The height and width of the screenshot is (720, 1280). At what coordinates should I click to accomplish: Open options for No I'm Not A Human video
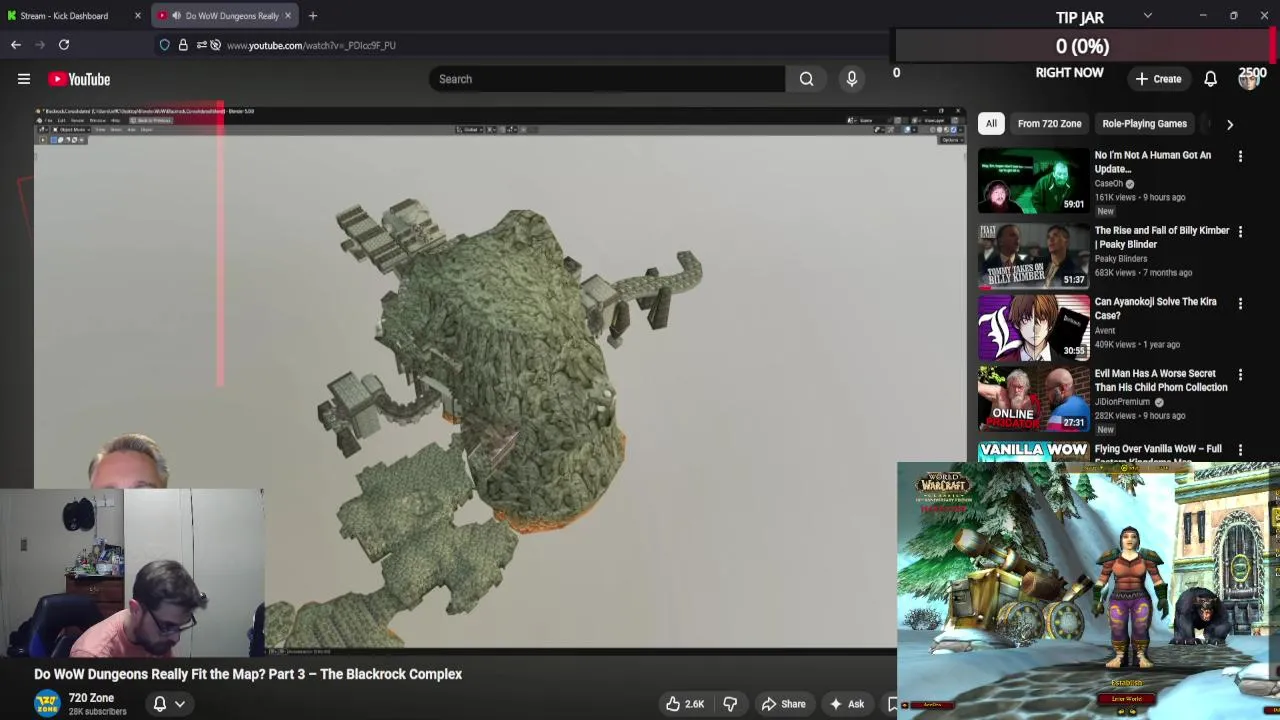1240,156
